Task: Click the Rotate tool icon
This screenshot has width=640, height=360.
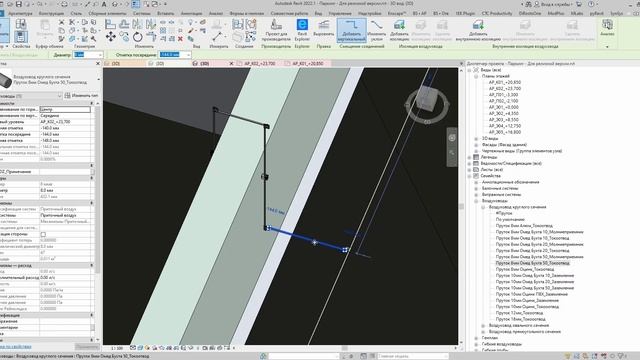Action: [138, 37]
